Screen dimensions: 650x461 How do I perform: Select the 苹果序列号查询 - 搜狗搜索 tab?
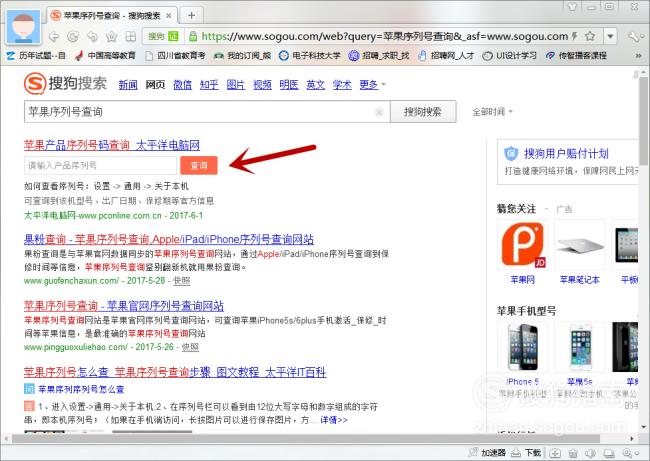(112, 16)
